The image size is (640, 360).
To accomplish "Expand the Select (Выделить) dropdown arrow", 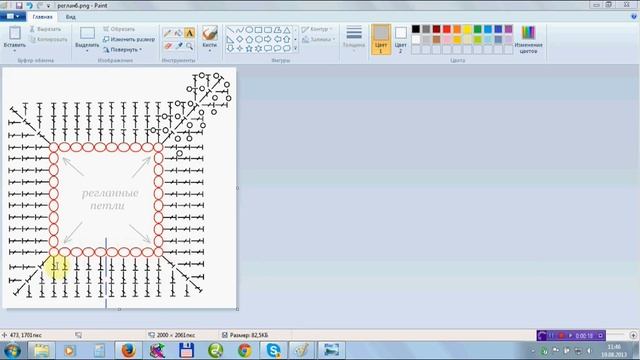I will [x=87, y=51].
